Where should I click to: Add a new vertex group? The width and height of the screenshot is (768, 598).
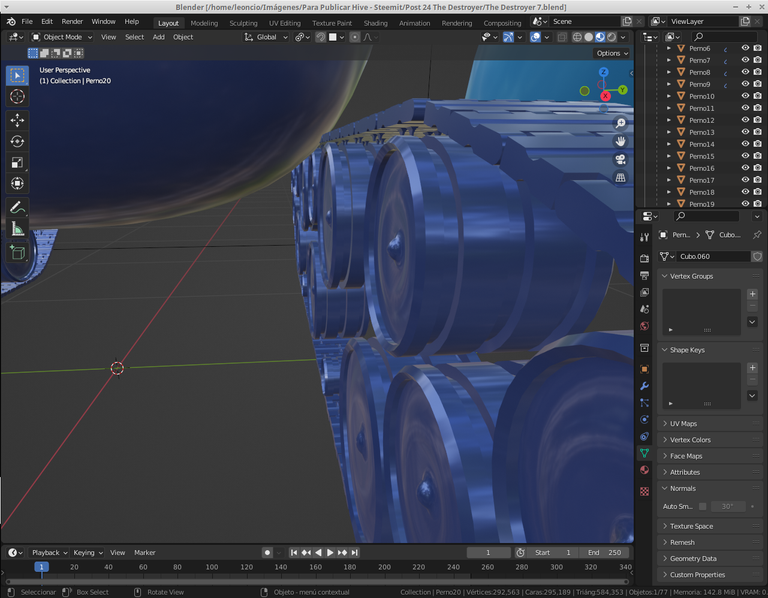[x=752, y=294]
